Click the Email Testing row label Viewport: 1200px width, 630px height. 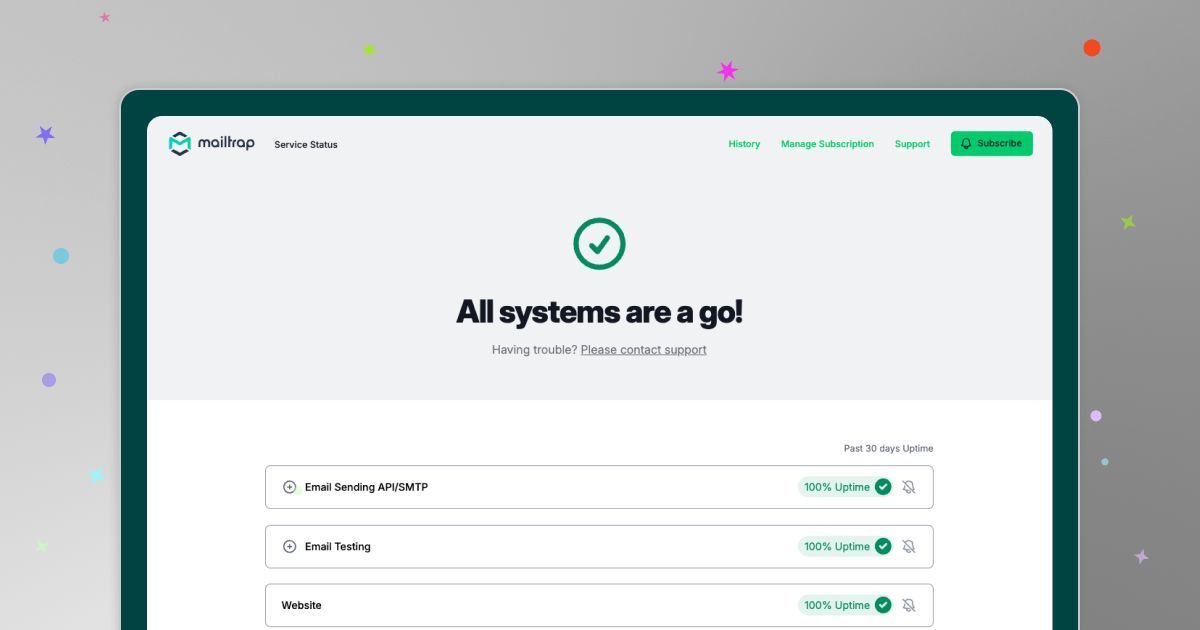point(338,546)
